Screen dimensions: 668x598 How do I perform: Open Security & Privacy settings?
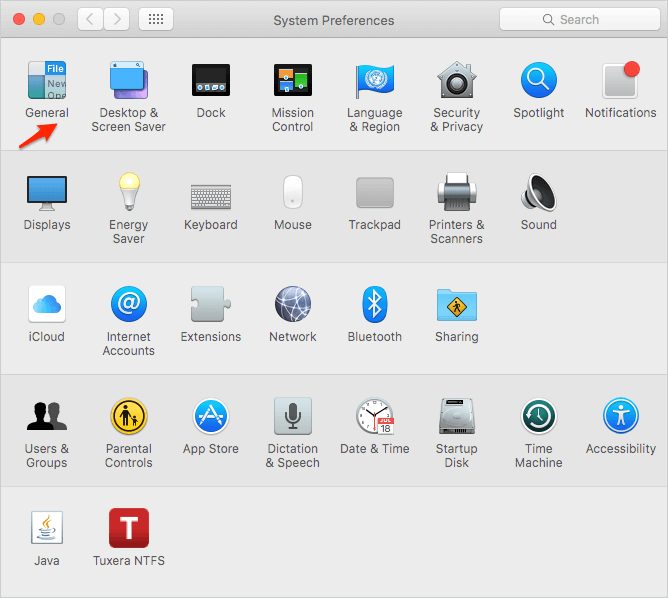pos(457,80)
